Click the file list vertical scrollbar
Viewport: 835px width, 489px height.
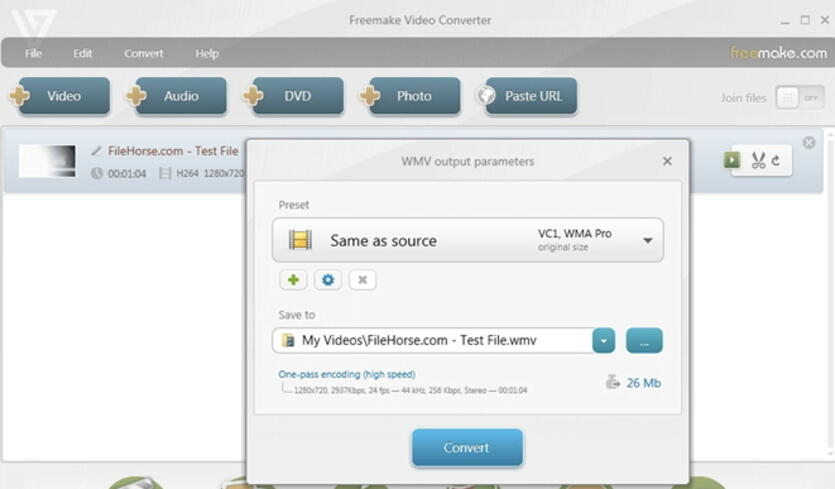(829, 293)
